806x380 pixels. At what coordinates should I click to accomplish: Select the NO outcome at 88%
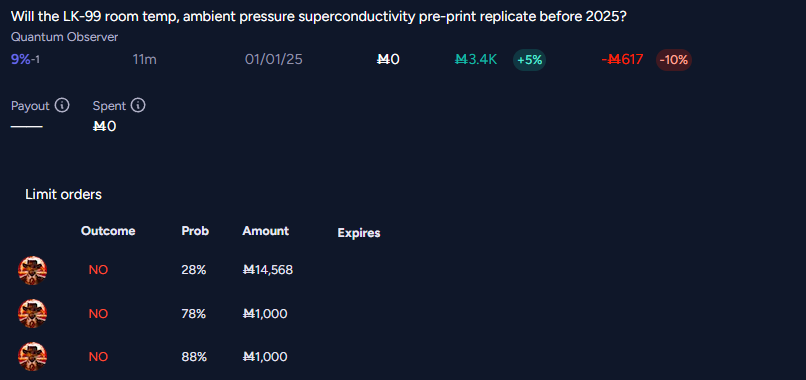point(98,357)
